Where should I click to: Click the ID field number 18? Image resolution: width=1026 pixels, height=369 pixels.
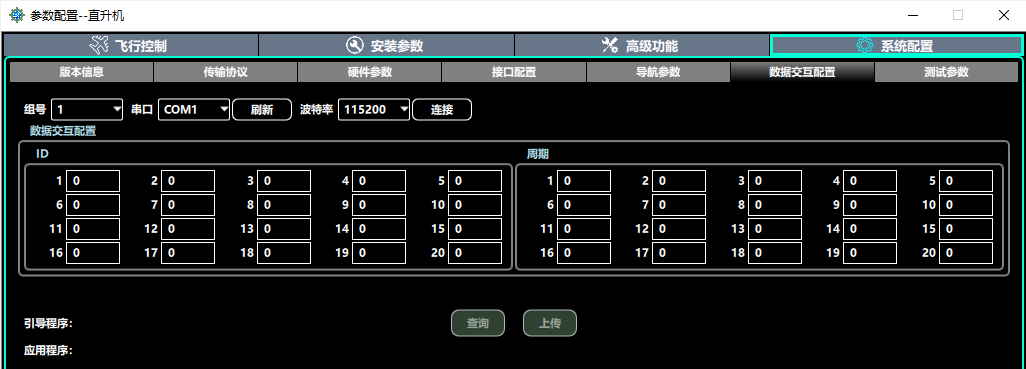click(x=283, y=254)
